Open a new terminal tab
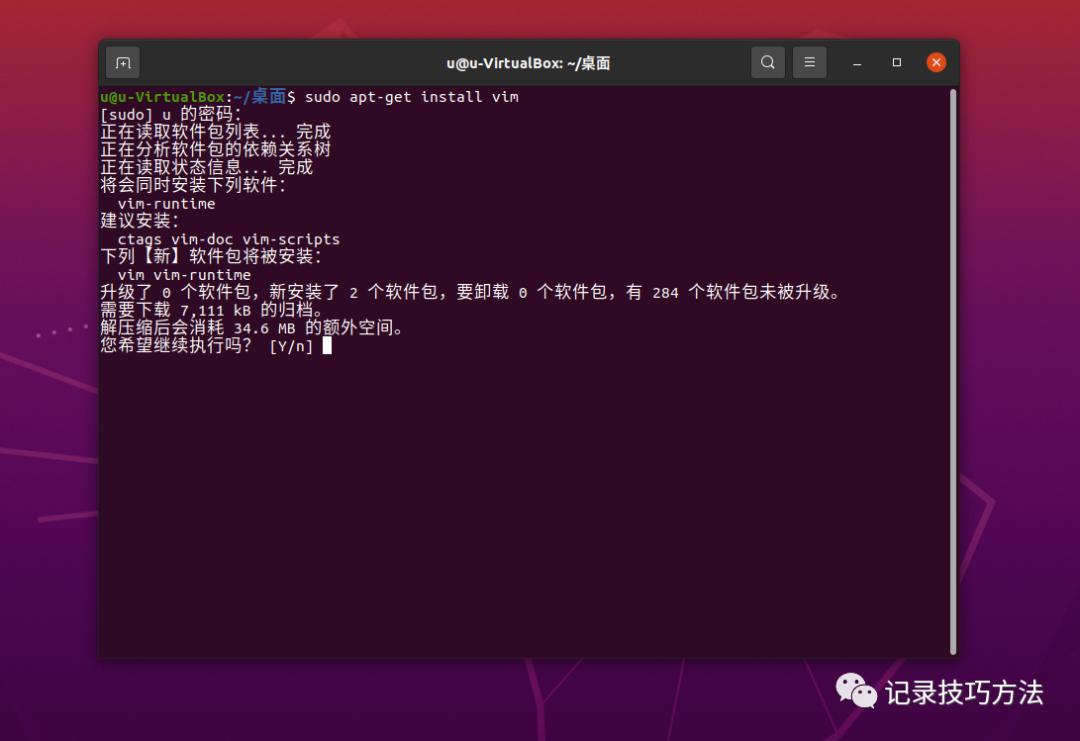Screen dimensions: 1080x741 point(123,63)
